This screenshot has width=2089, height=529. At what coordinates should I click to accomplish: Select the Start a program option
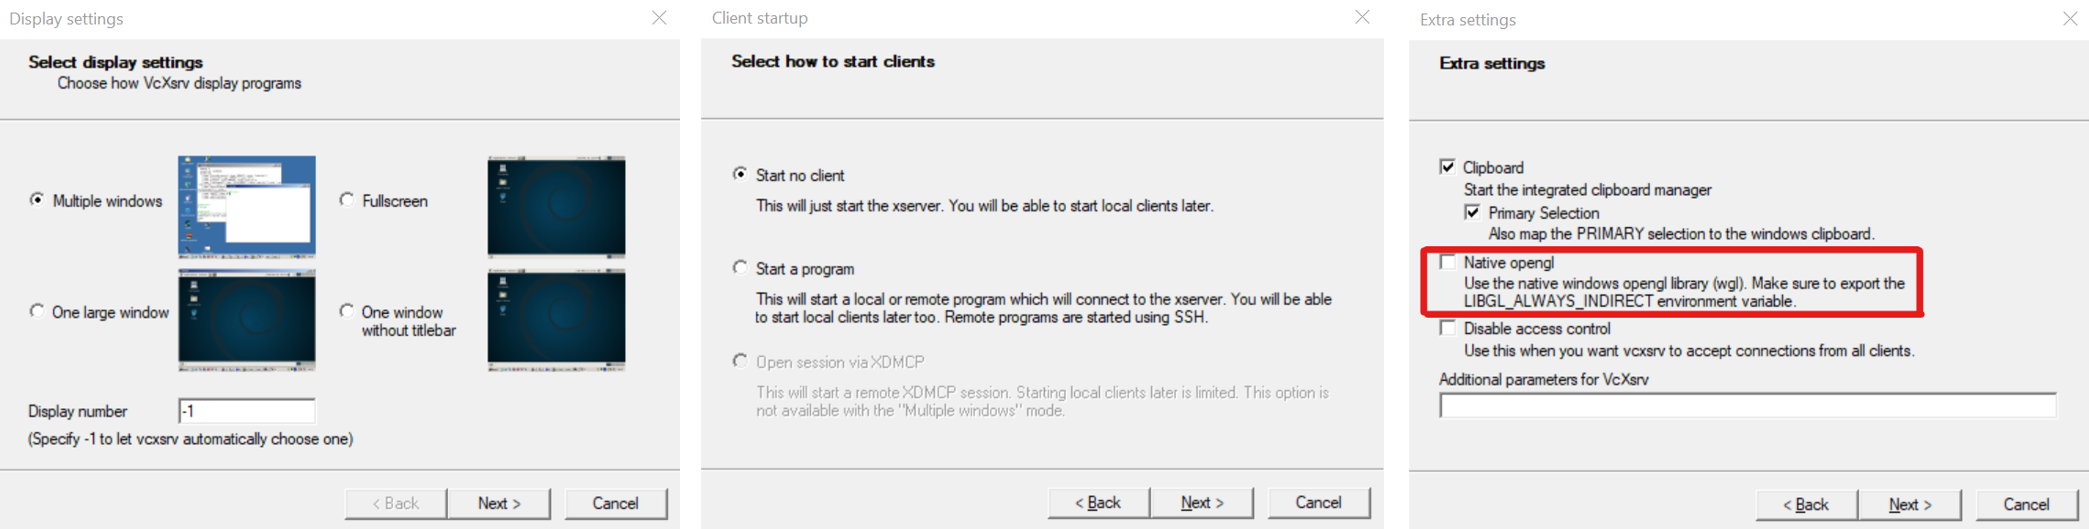pos(740,268)
